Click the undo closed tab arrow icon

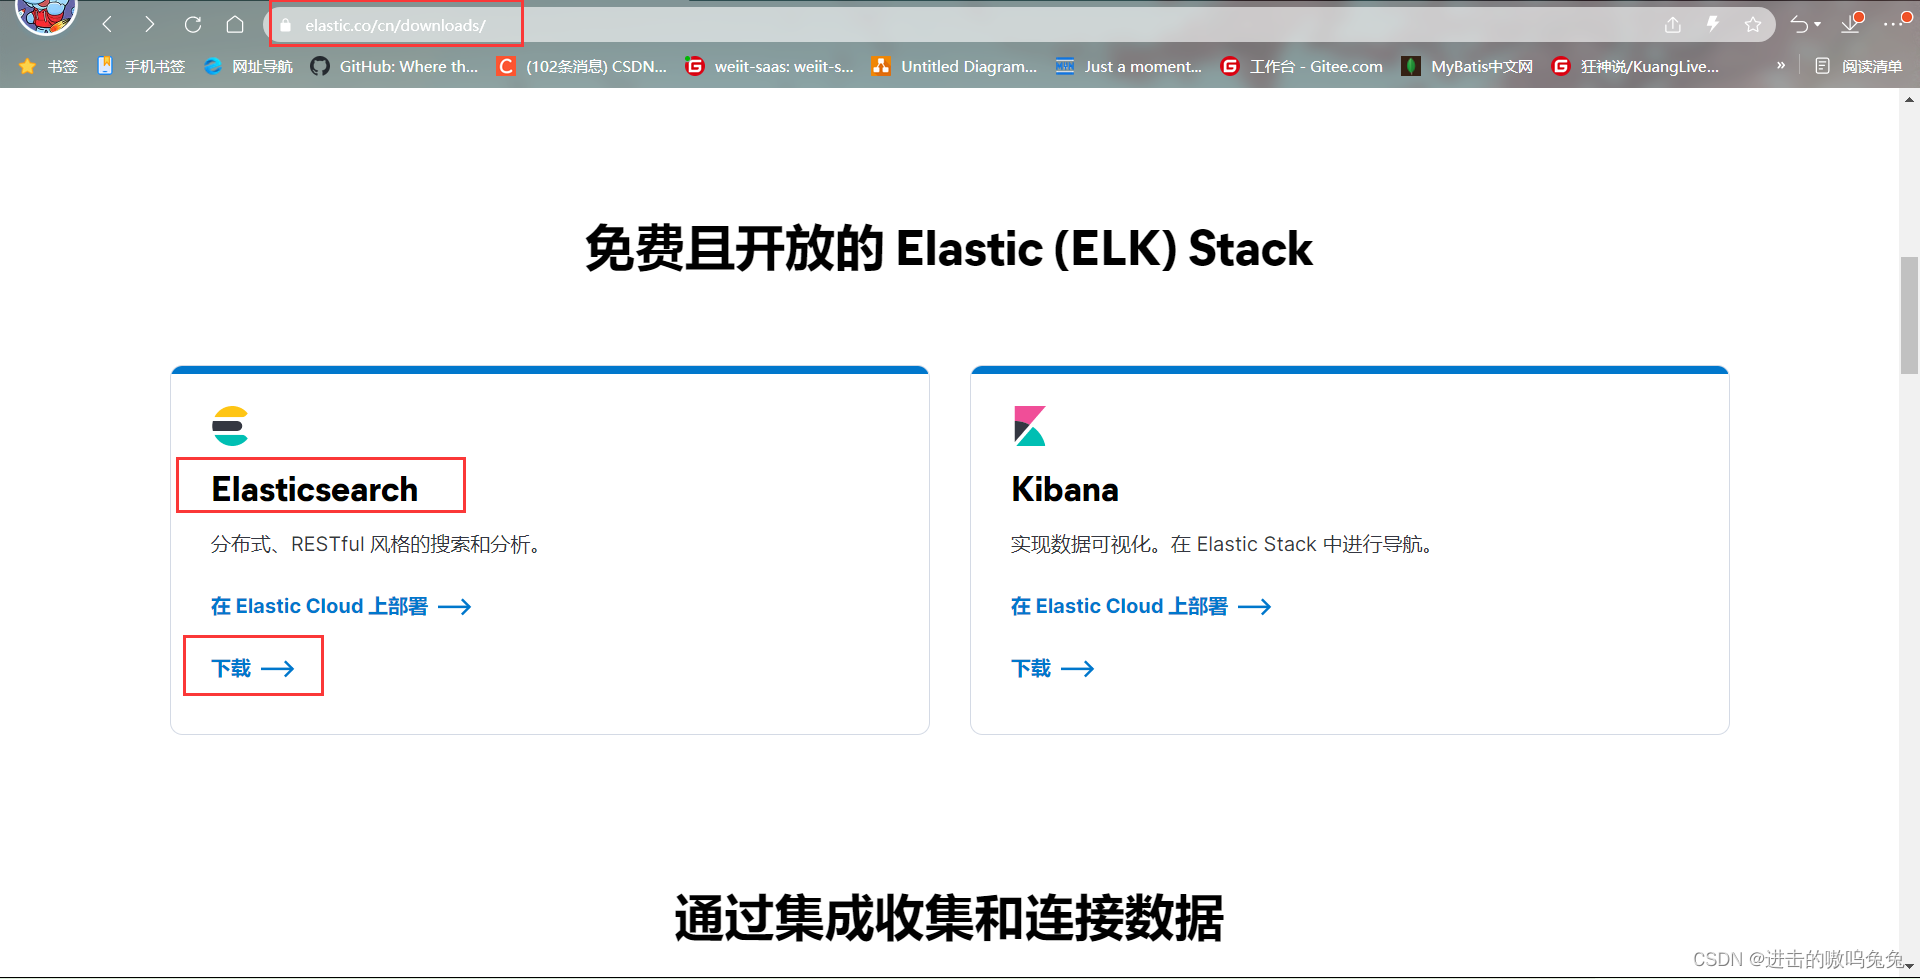click(1799, 25)
